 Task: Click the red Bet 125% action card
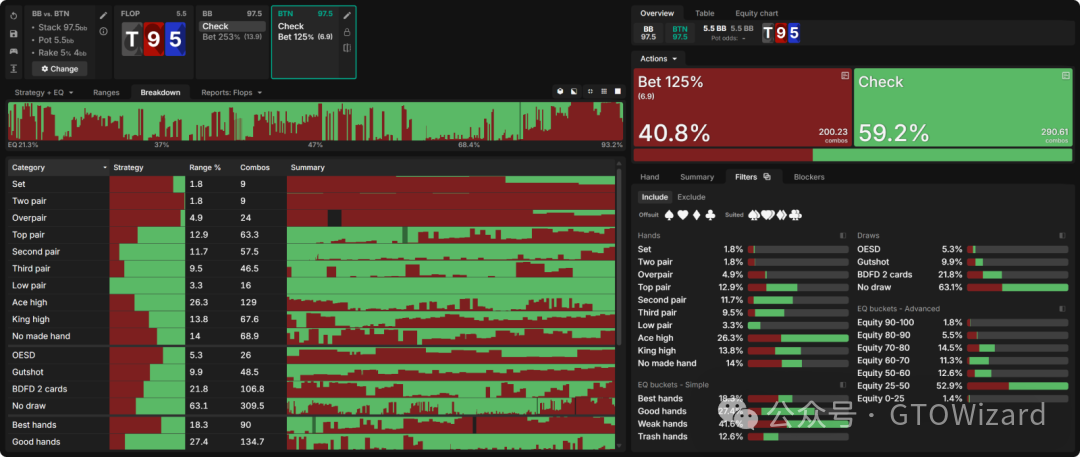741,107
